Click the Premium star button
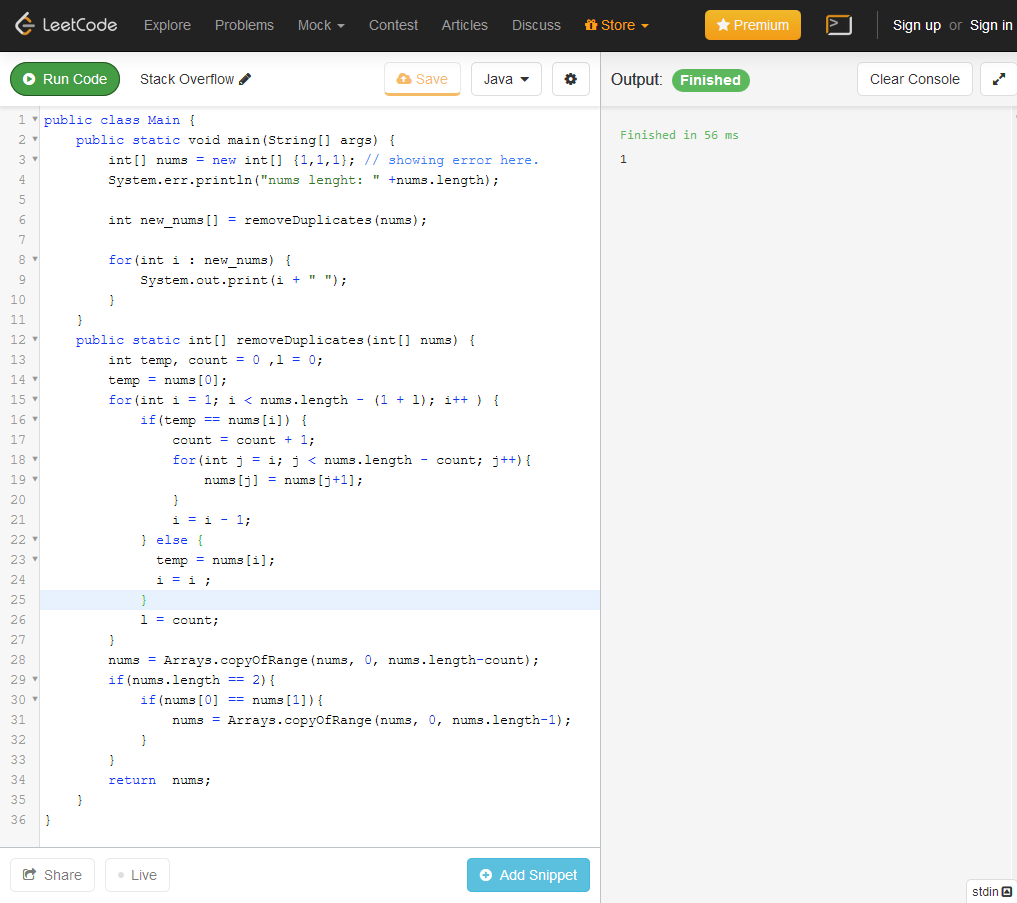This screenshot has width=1017, height=903. [752, 24]
